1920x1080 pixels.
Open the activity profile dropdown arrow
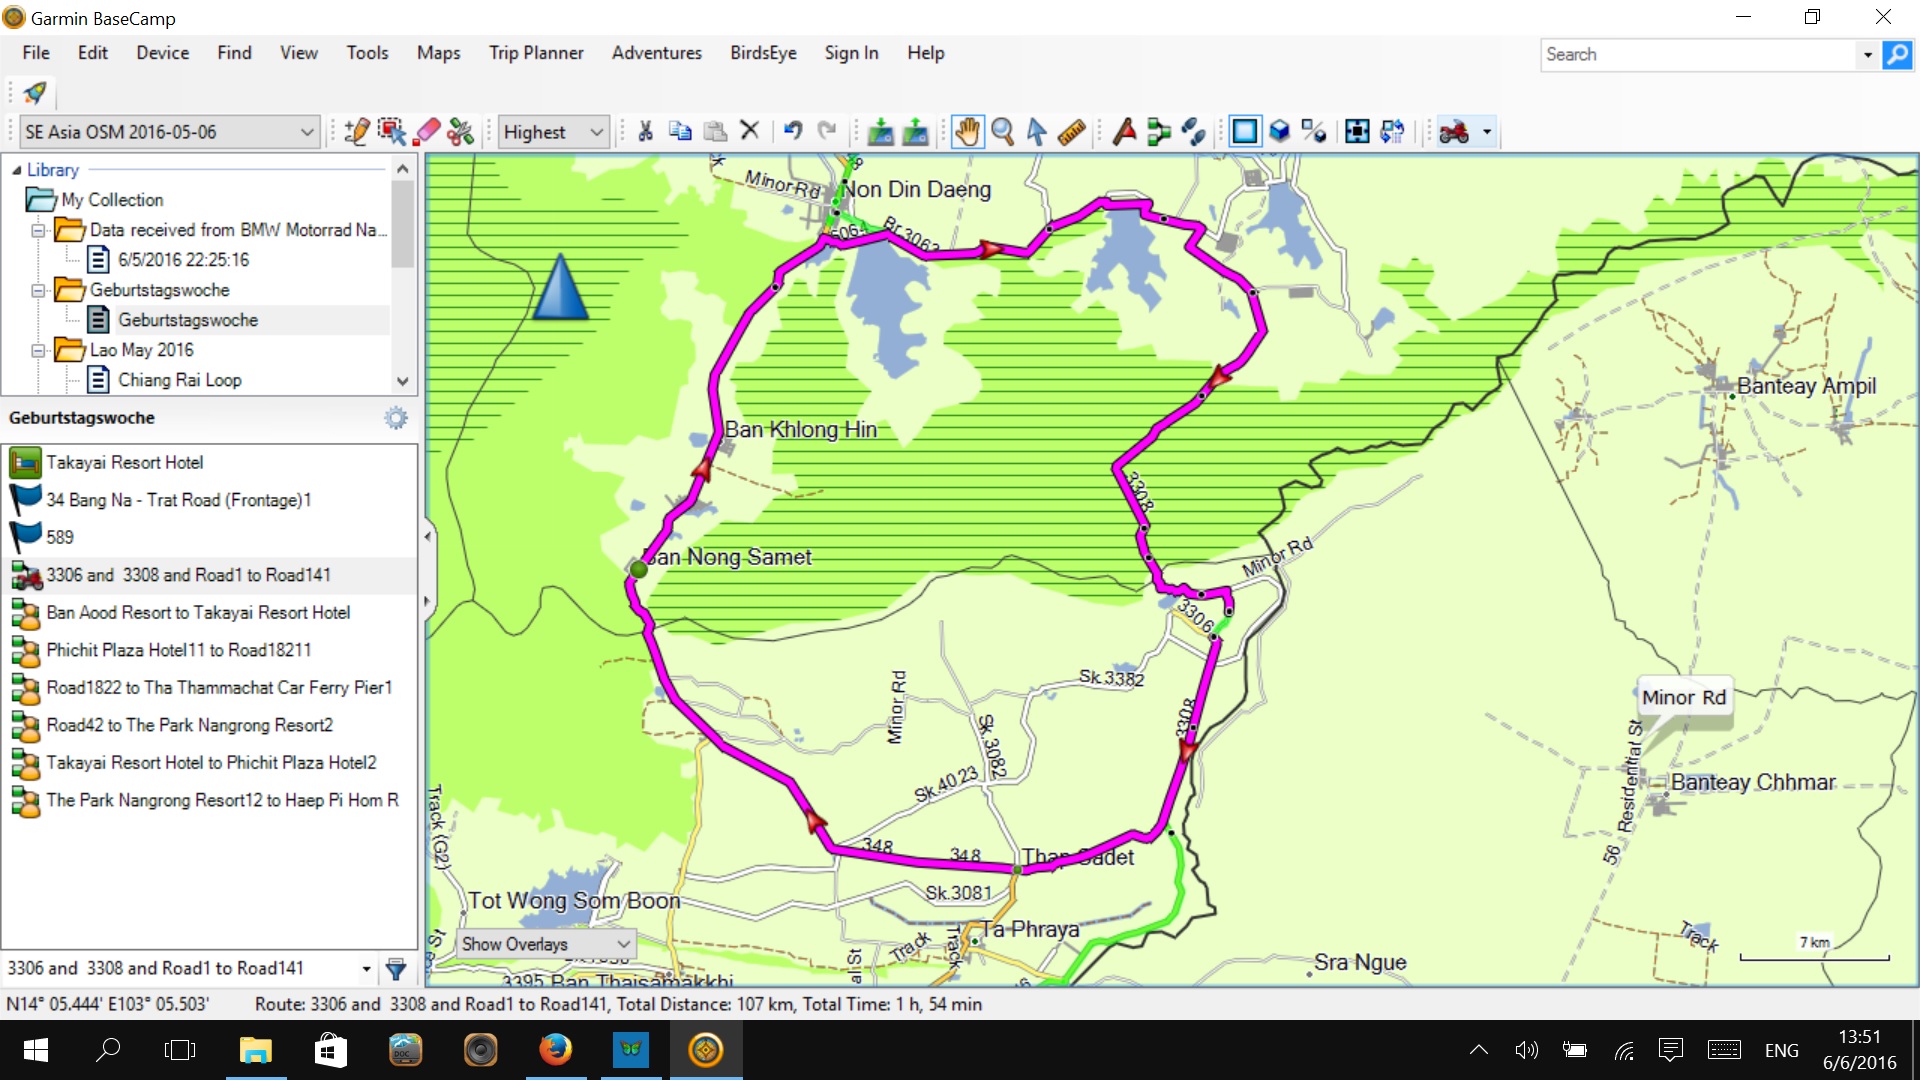pyautogui.click(x=1487, y=131)
